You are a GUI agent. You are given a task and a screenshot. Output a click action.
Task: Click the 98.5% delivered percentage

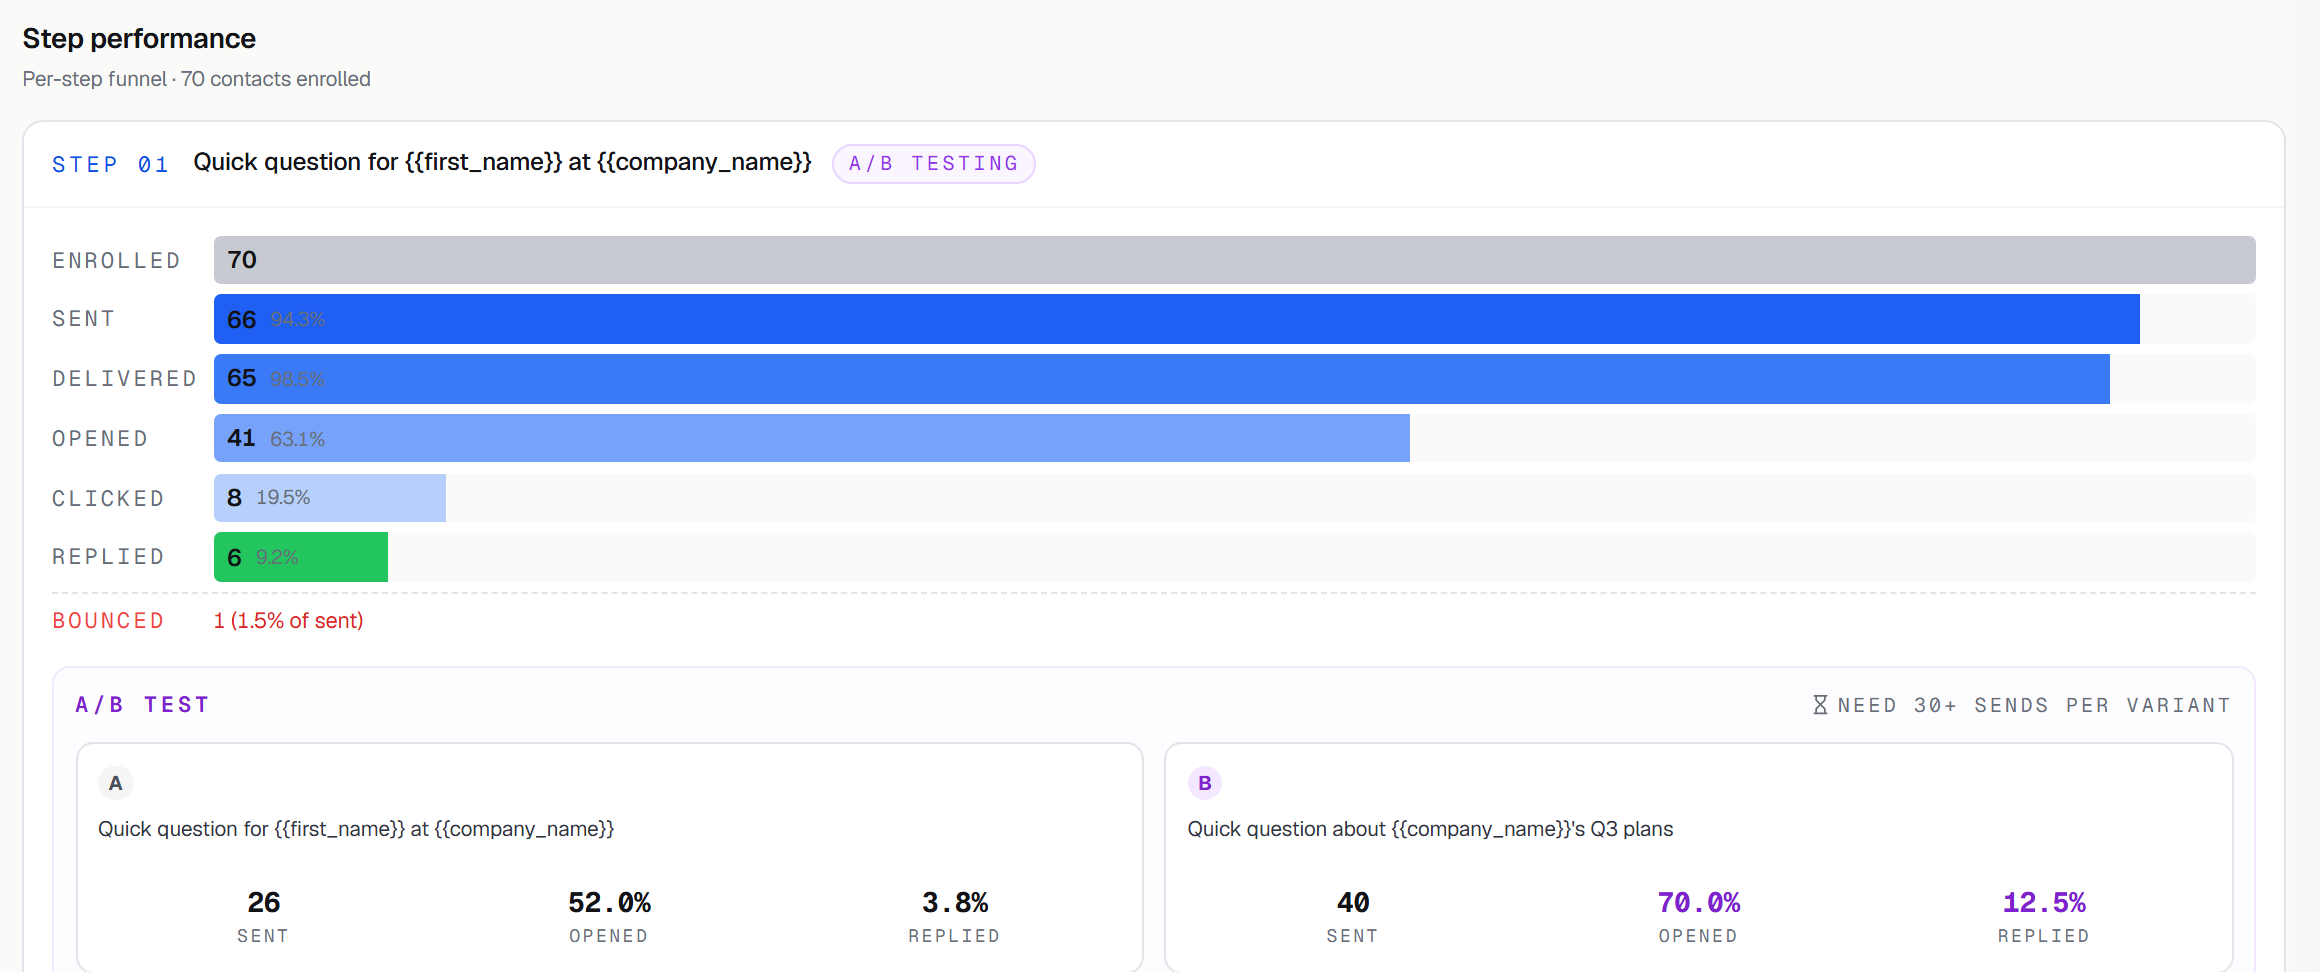click(x=297, y=379)
